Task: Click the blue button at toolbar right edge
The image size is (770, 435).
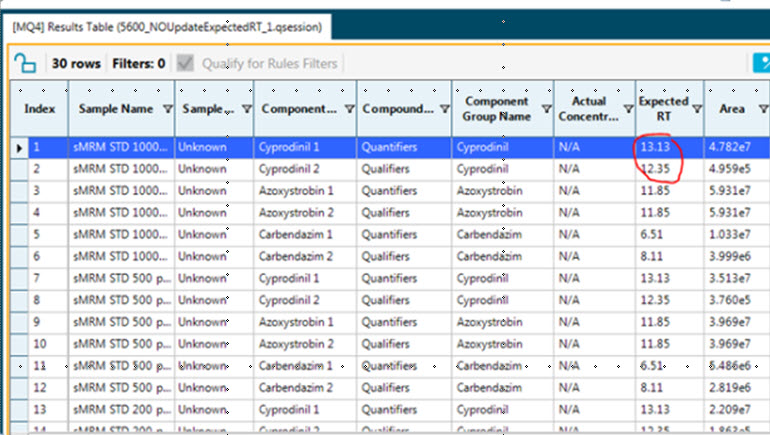Action: pos(762,63)
